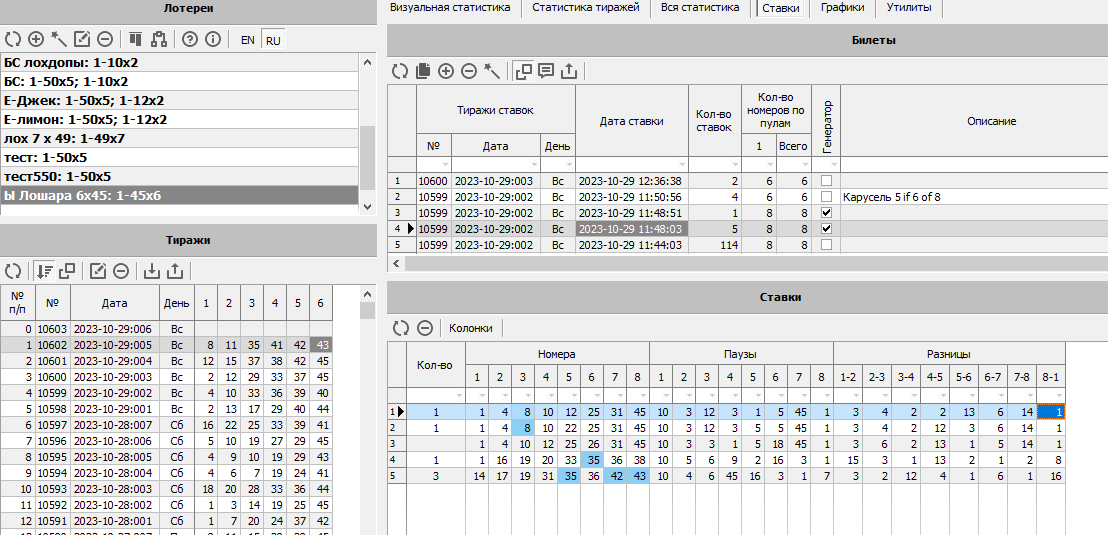Open filter dropdown under Кол-во ставок column
Image resolution: width=1108 pixels, height=535 pixels.
coord(734,165)
